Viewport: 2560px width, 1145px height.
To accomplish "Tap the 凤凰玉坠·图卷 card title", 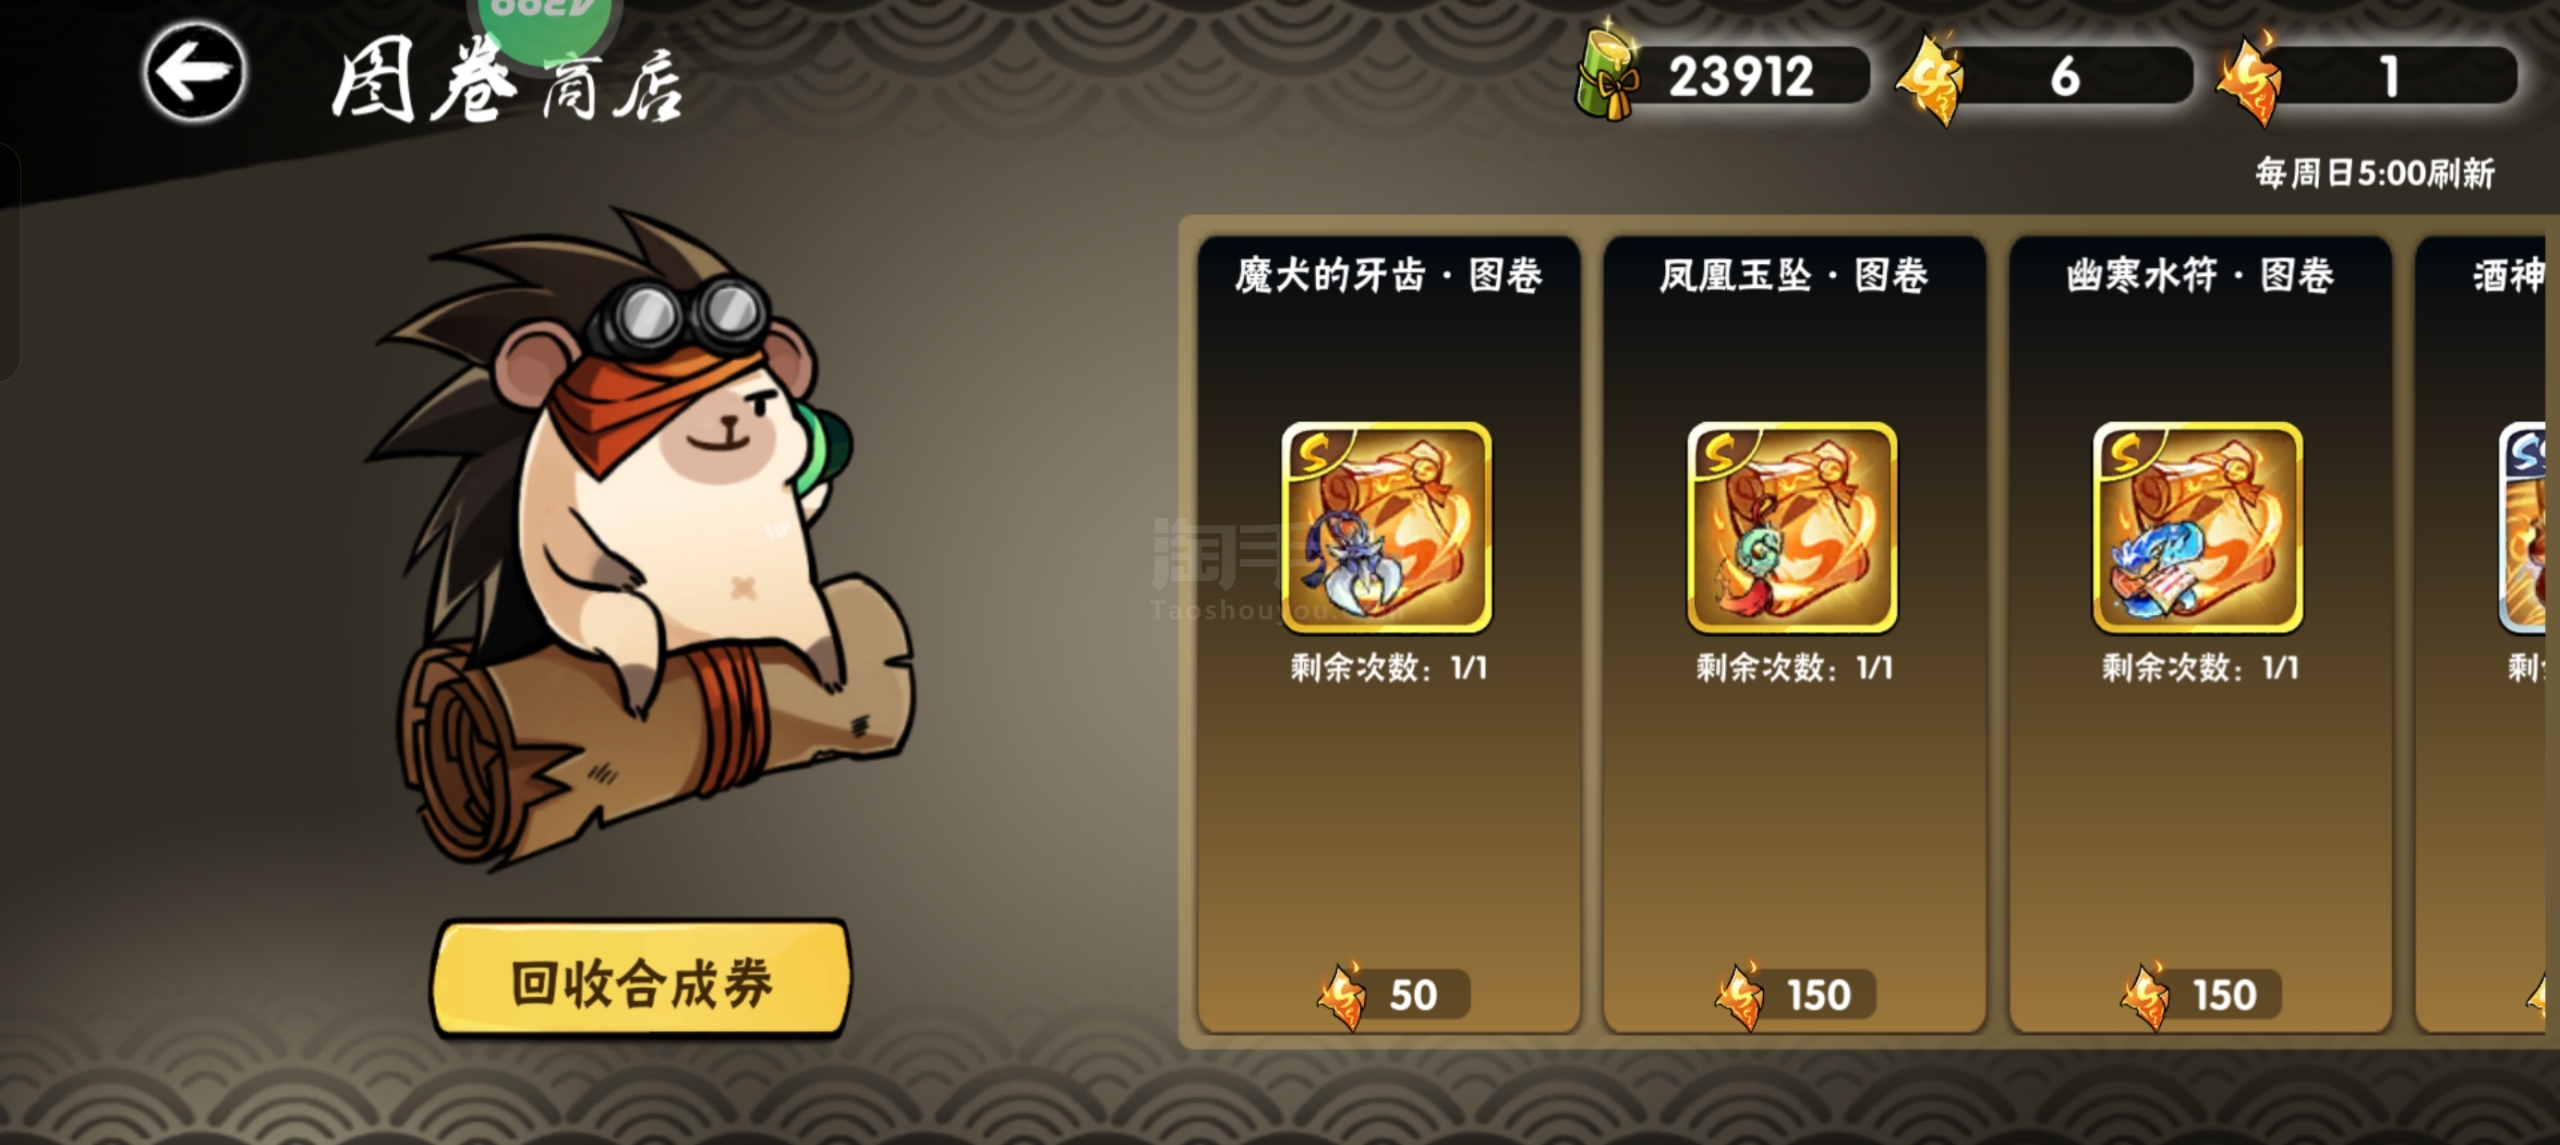I will [1794, 275].
